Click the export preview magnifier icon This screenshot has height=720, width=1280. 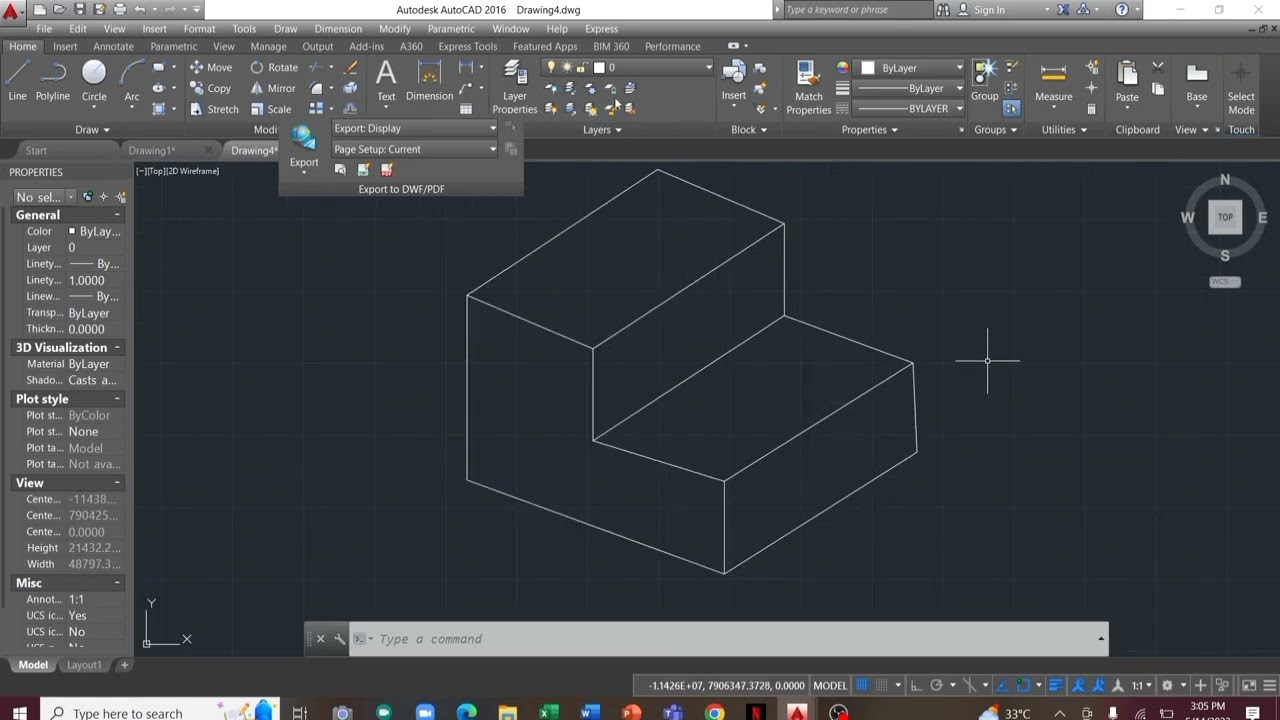pyautogui.click(x=340, y=170)
